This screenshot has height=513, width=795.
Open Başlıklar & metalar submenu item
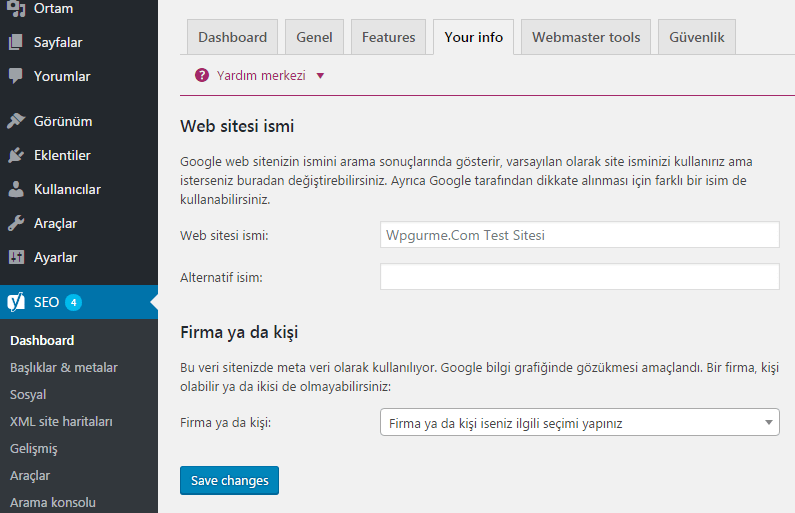(x=64, y=368)
